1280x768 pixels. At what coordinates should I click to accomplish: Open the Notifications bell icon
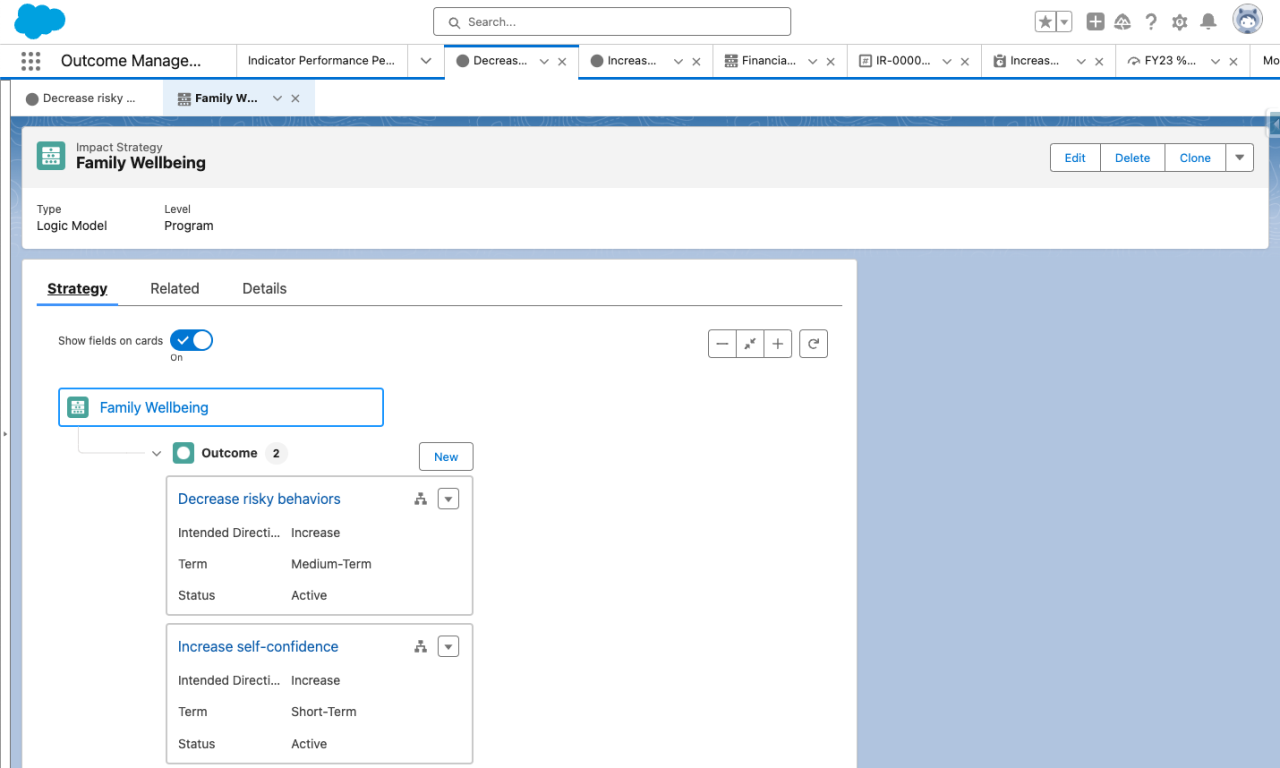[1208, 22]
